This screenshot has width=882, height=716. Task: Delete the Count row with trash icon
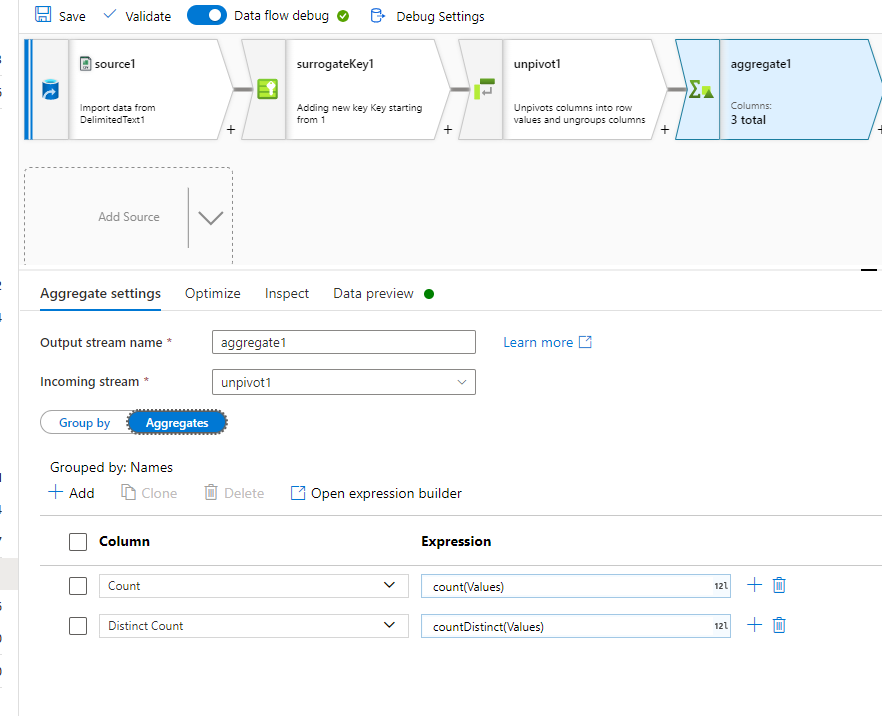[x=779, y=586]
